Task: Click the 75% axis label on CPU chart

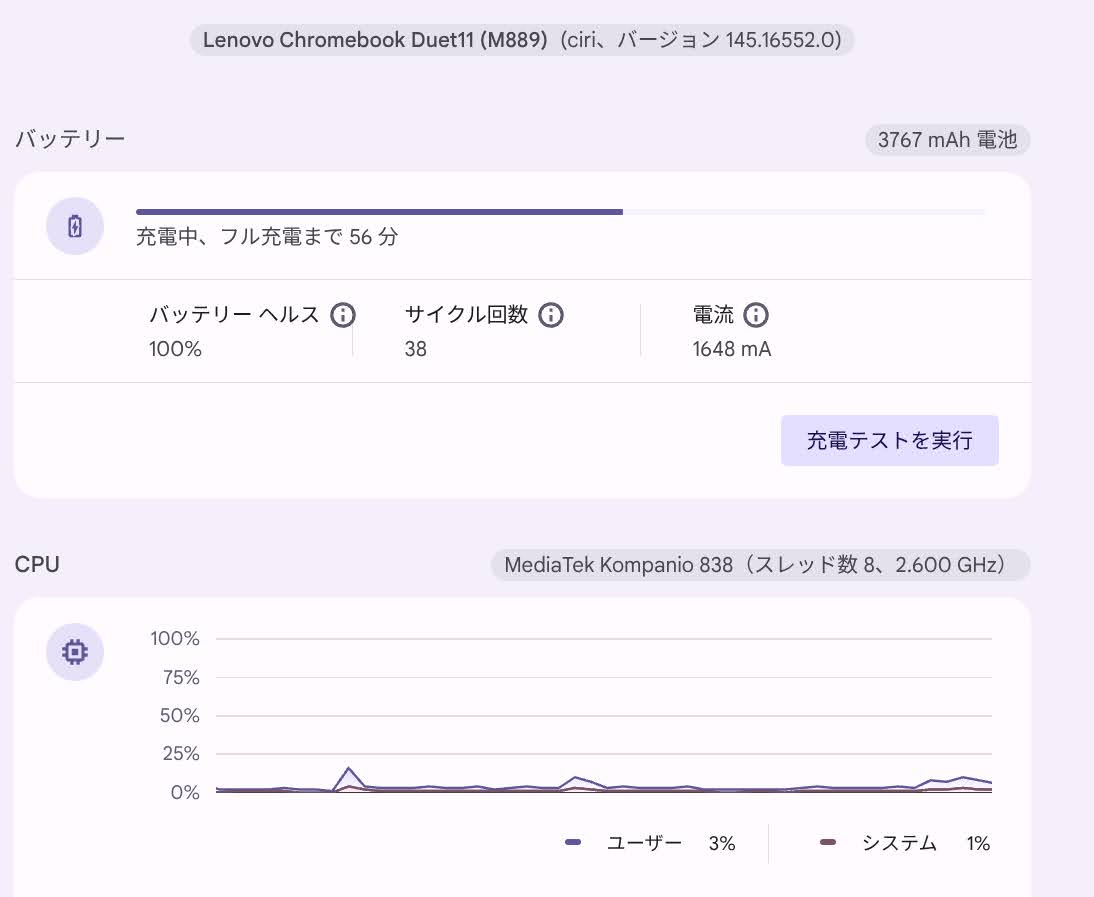Action: pos(181,677)
